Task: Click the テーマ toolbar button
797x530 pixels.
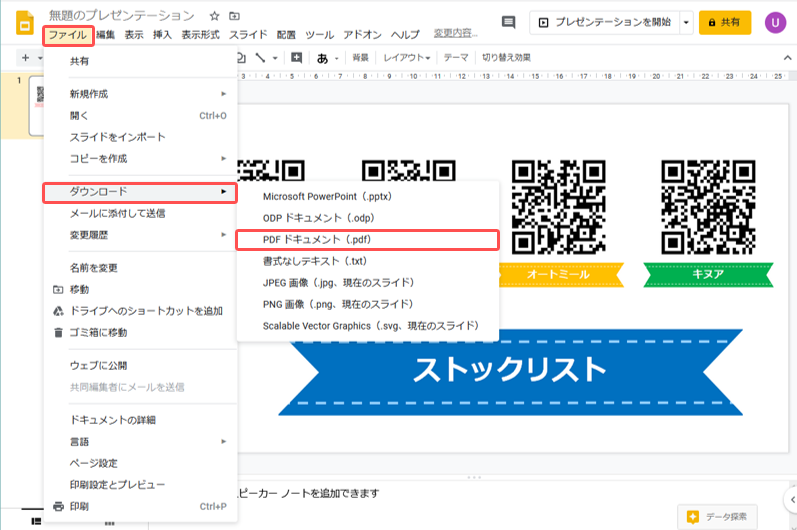Action: coord(455,58)
